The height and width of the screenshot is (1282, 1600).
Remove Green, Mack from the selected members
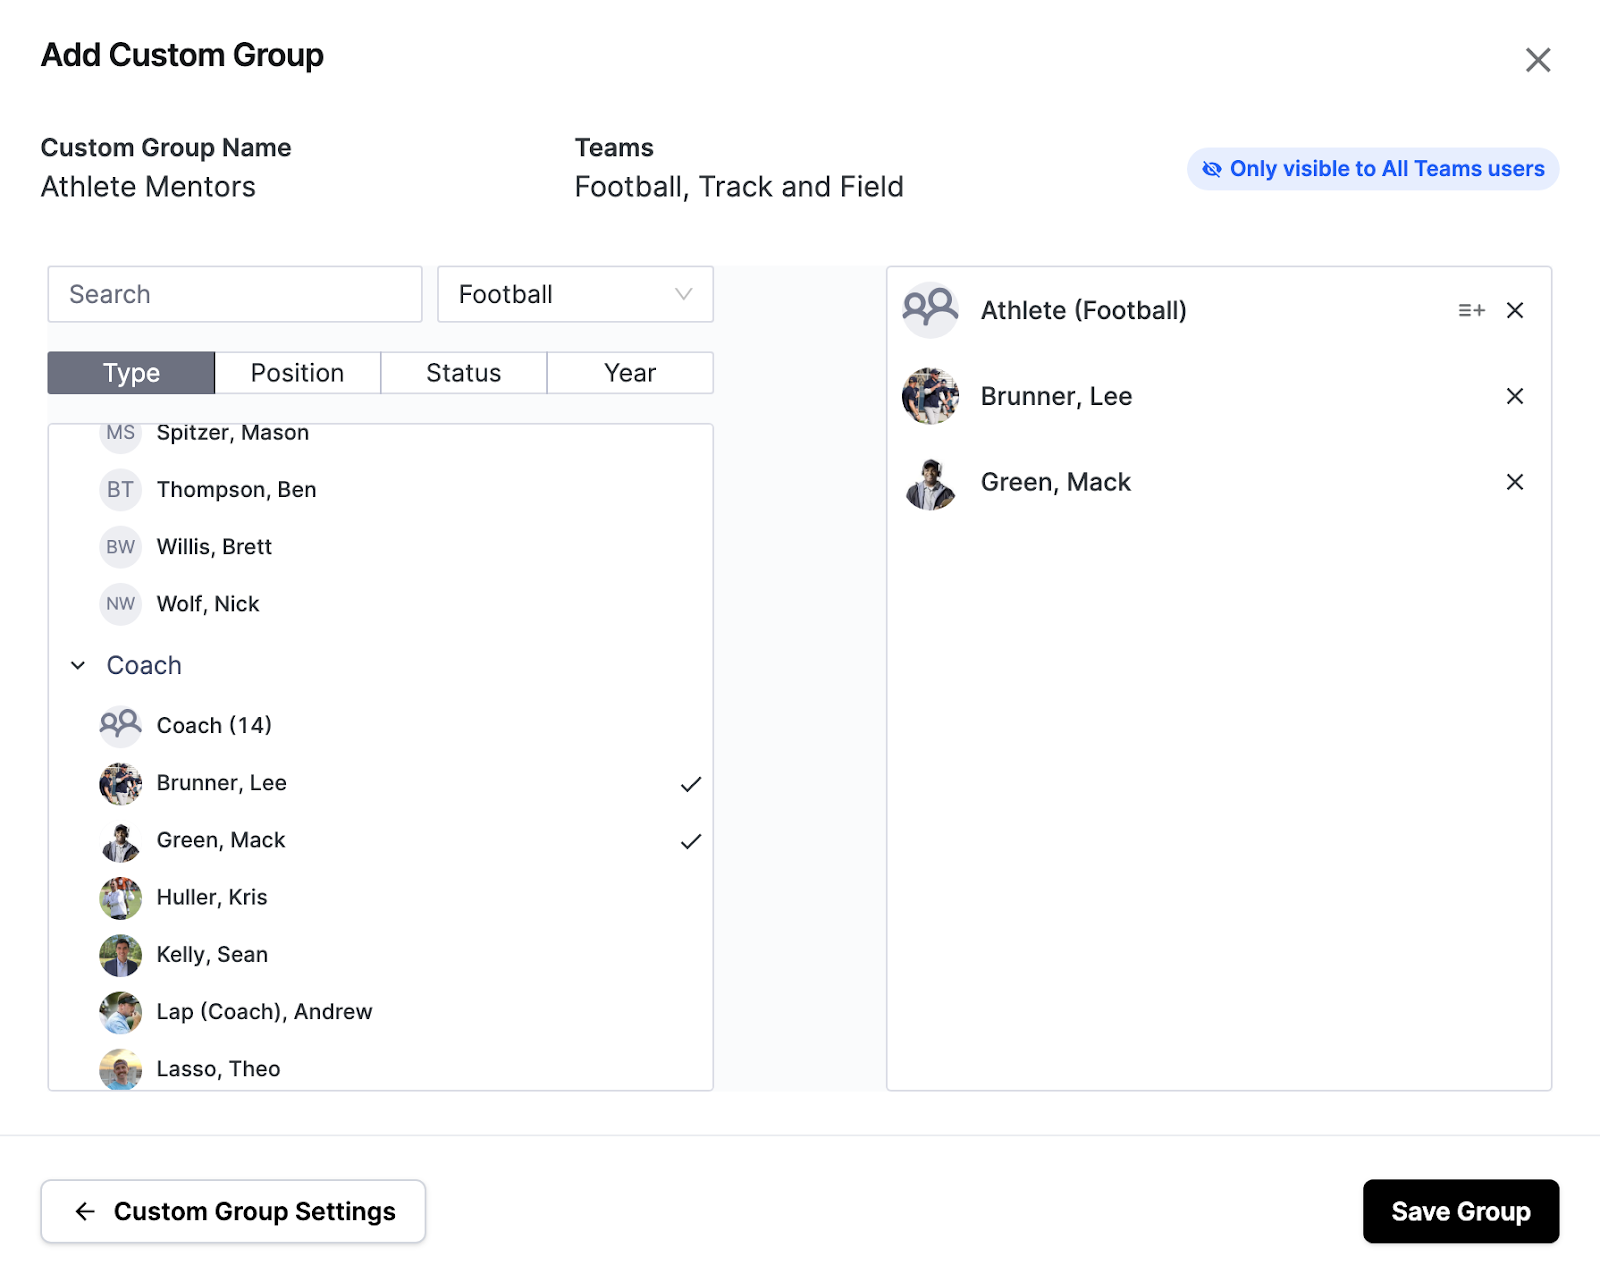point(1515,482)
